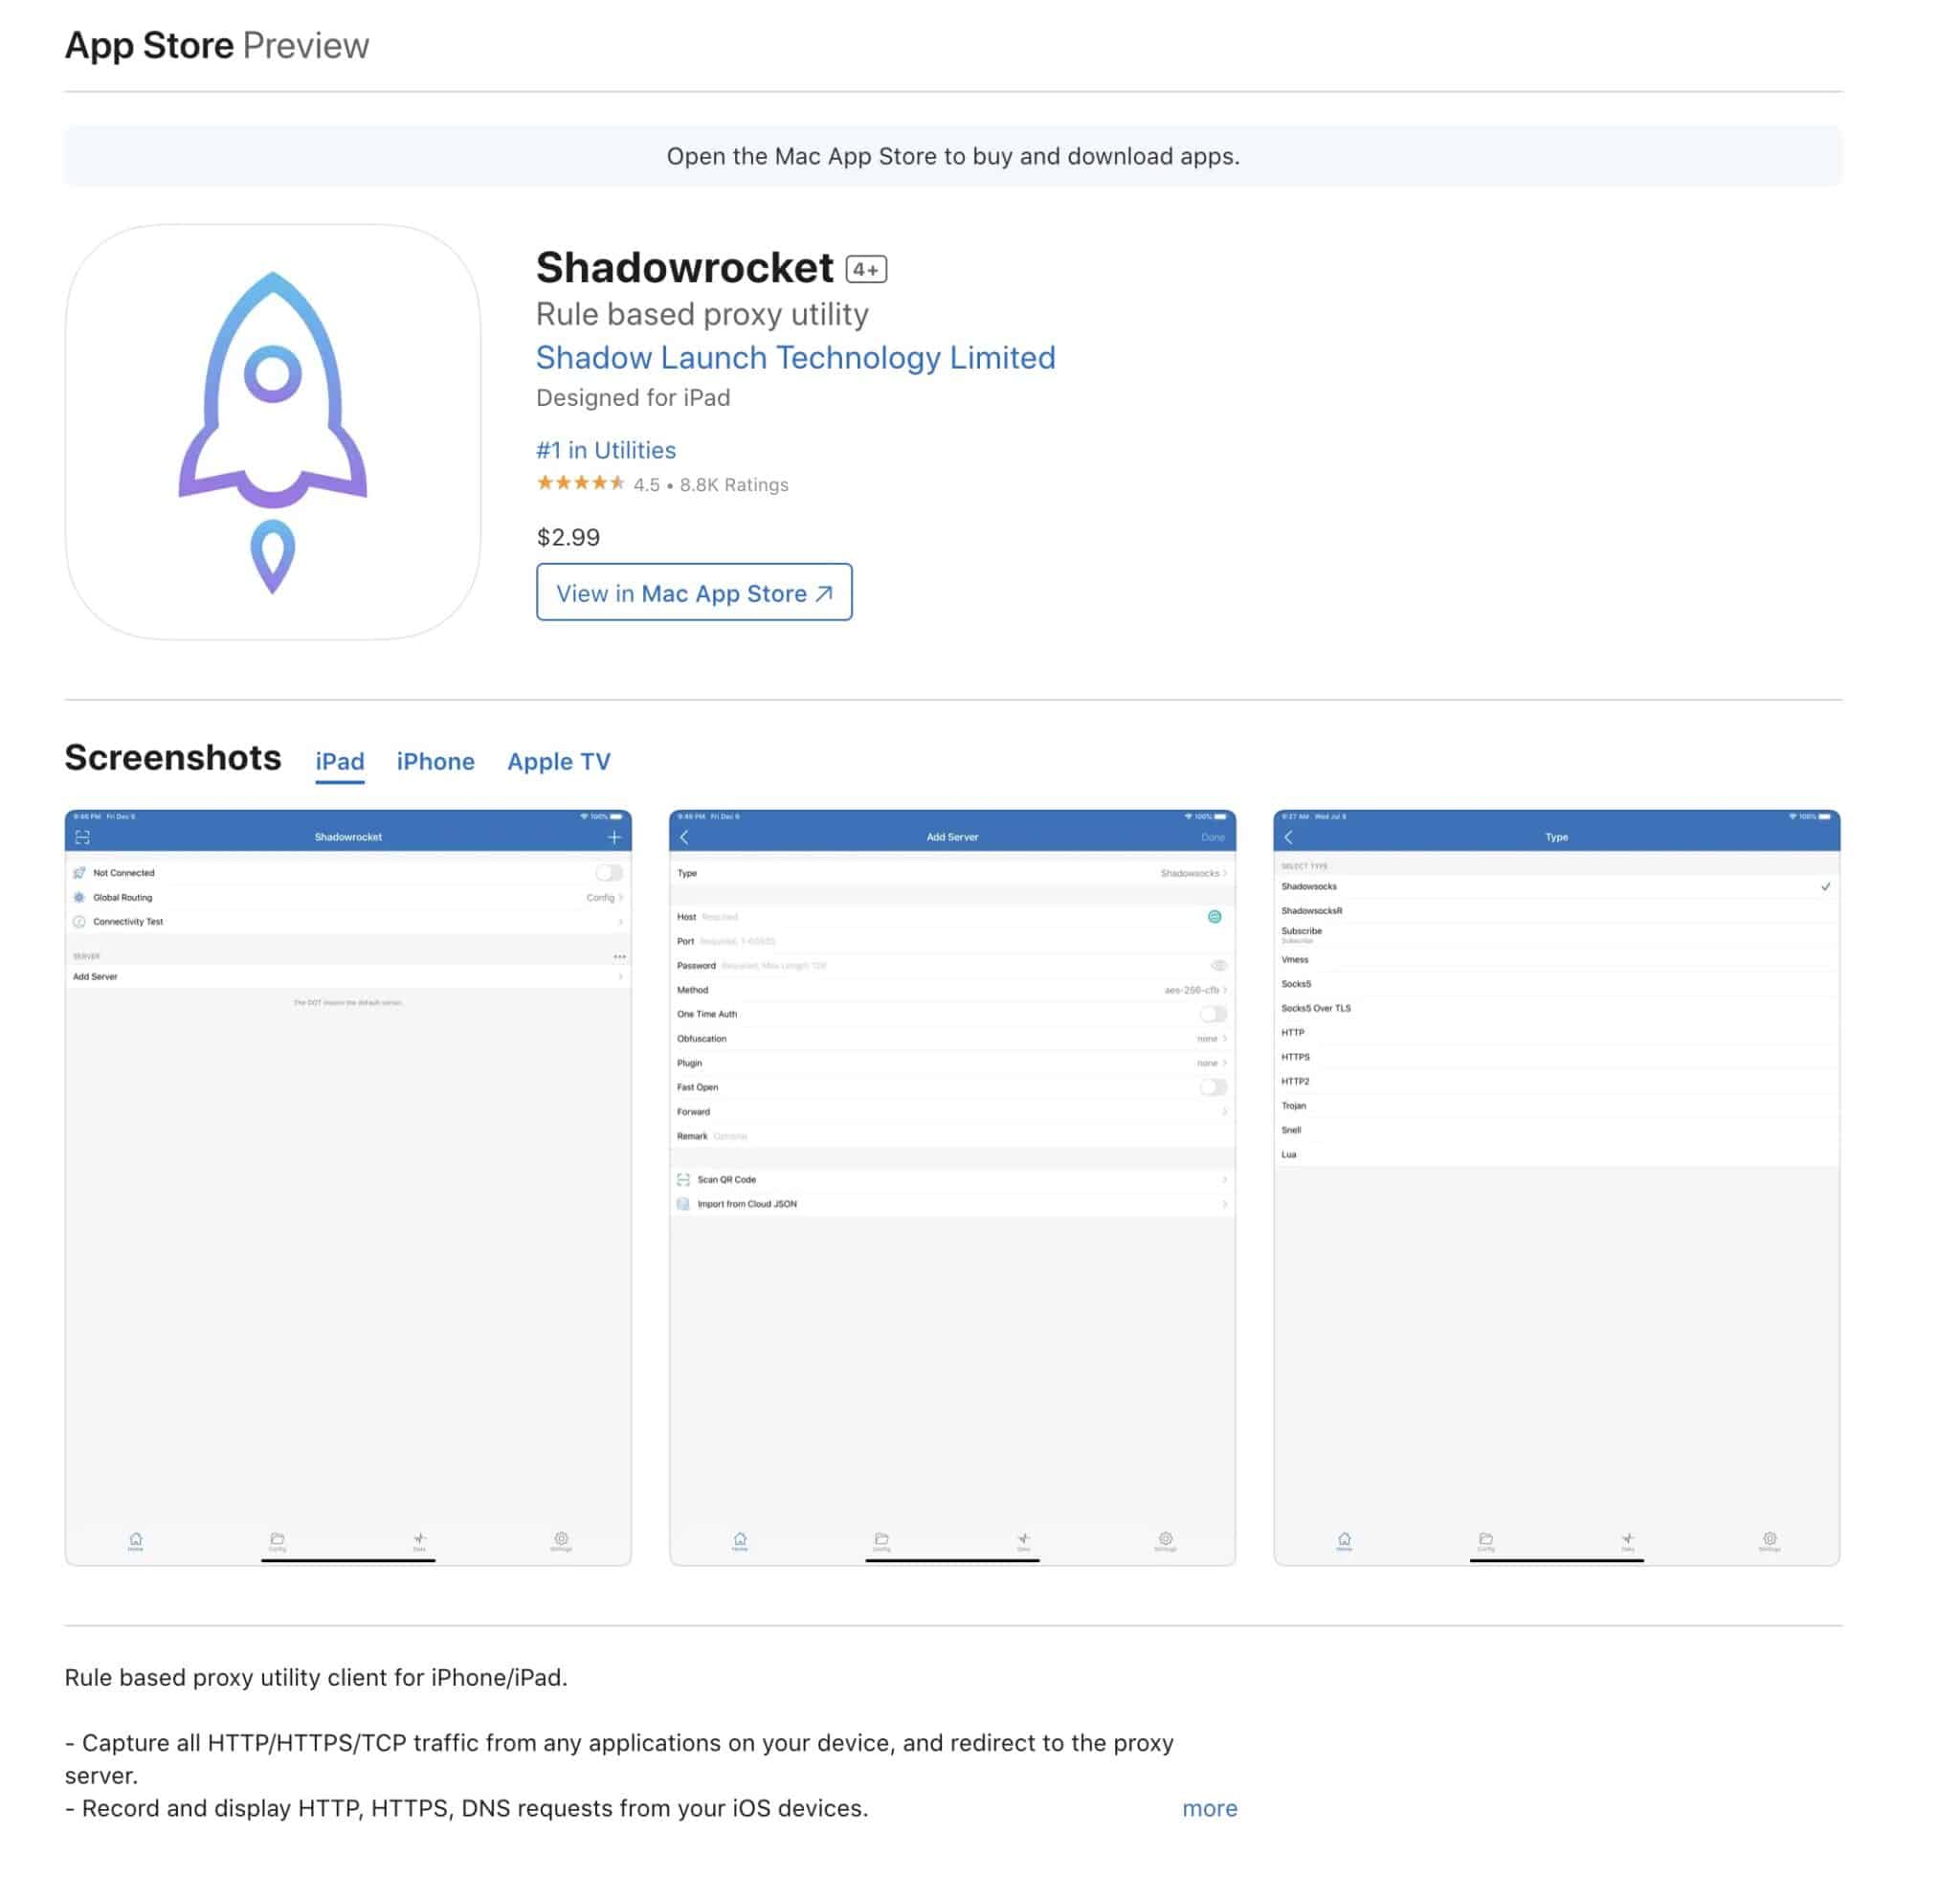Click the 4+ age rating badge

coord(866,269)
